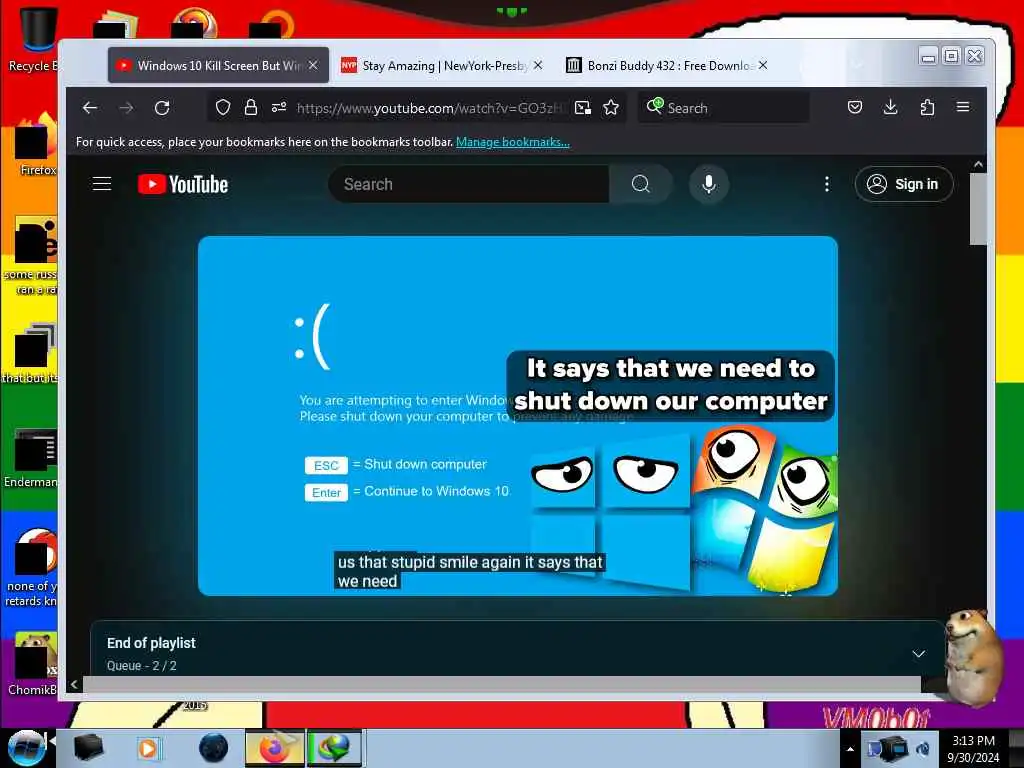
Task: Bookmark this page with the star icon
Action: click(611, 108)
